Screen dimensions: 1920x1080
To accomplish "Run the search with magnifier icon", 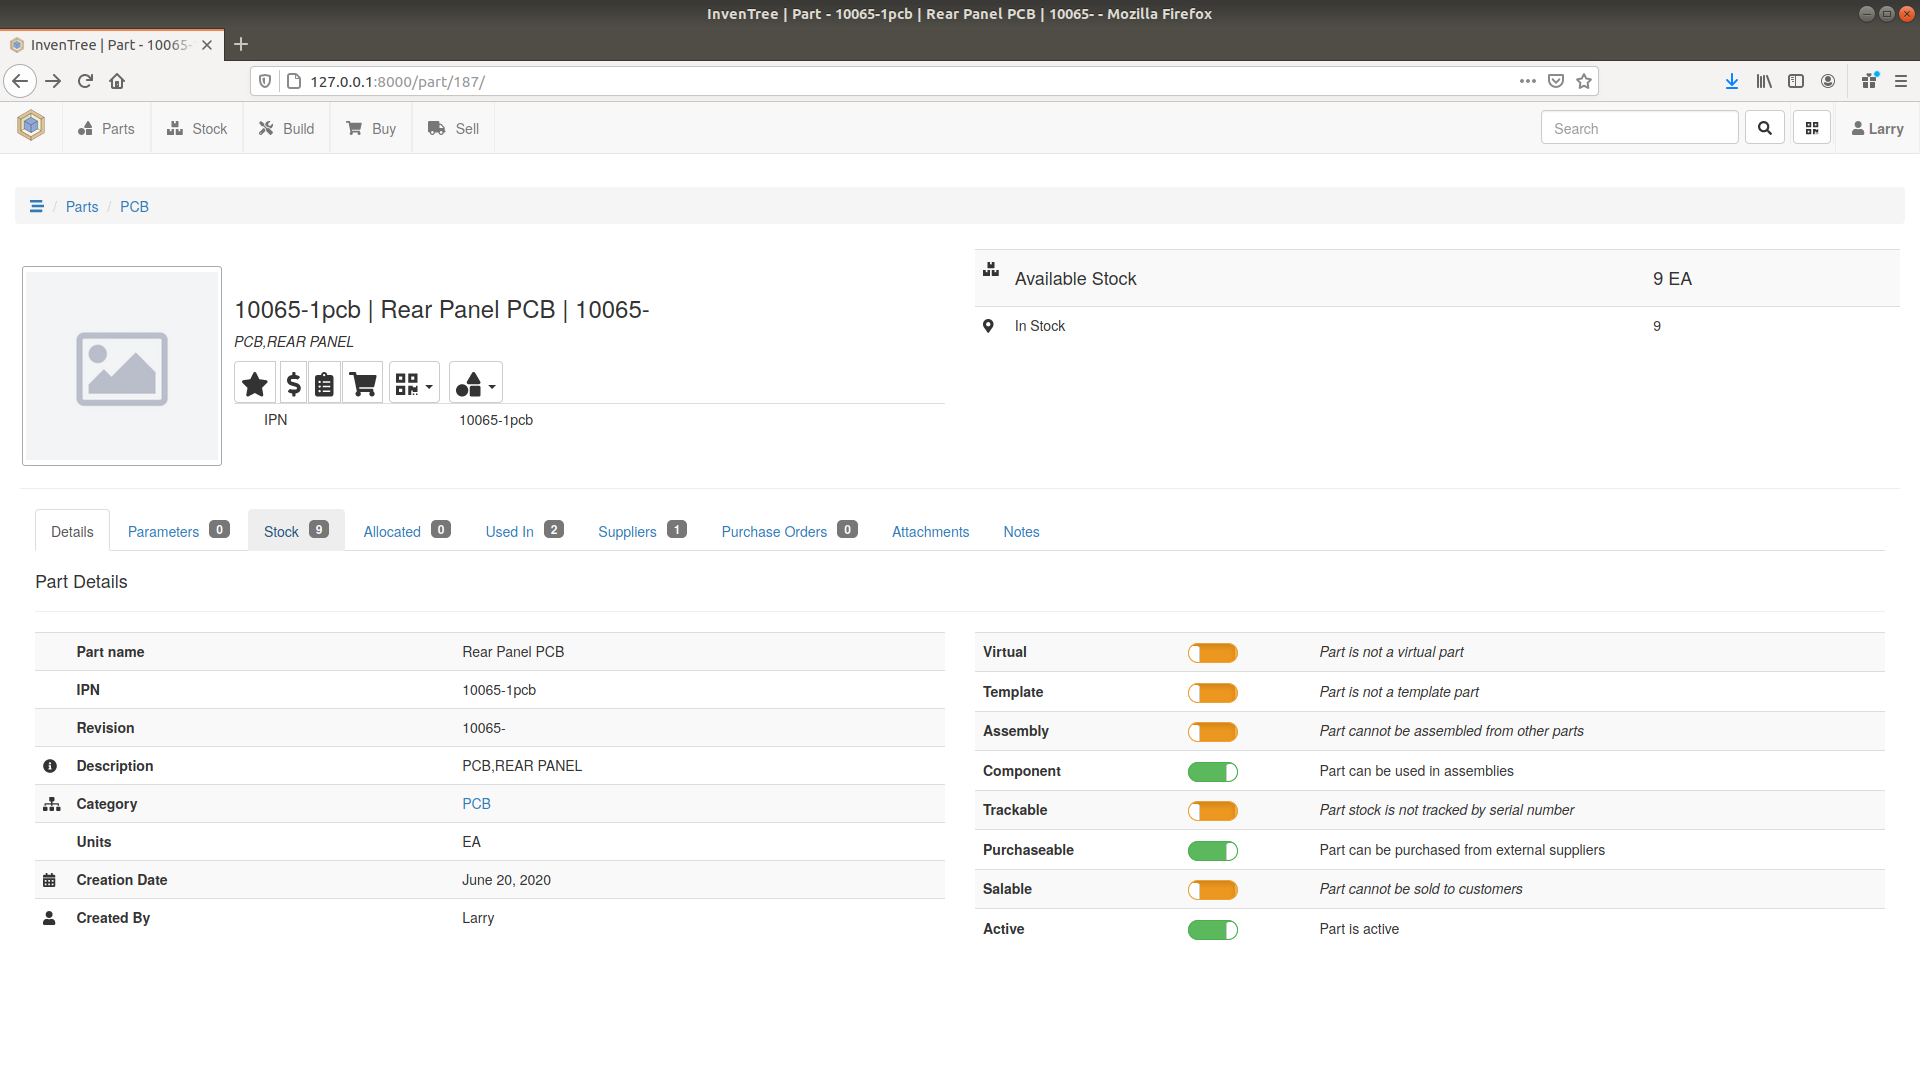I will tap(1764, 127).
